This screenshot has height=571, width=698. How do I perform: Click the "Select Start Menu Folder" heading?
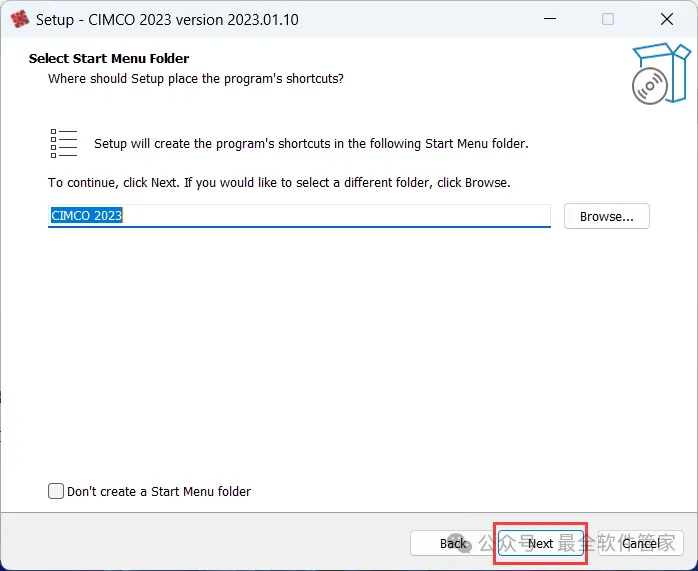[109, 58]
